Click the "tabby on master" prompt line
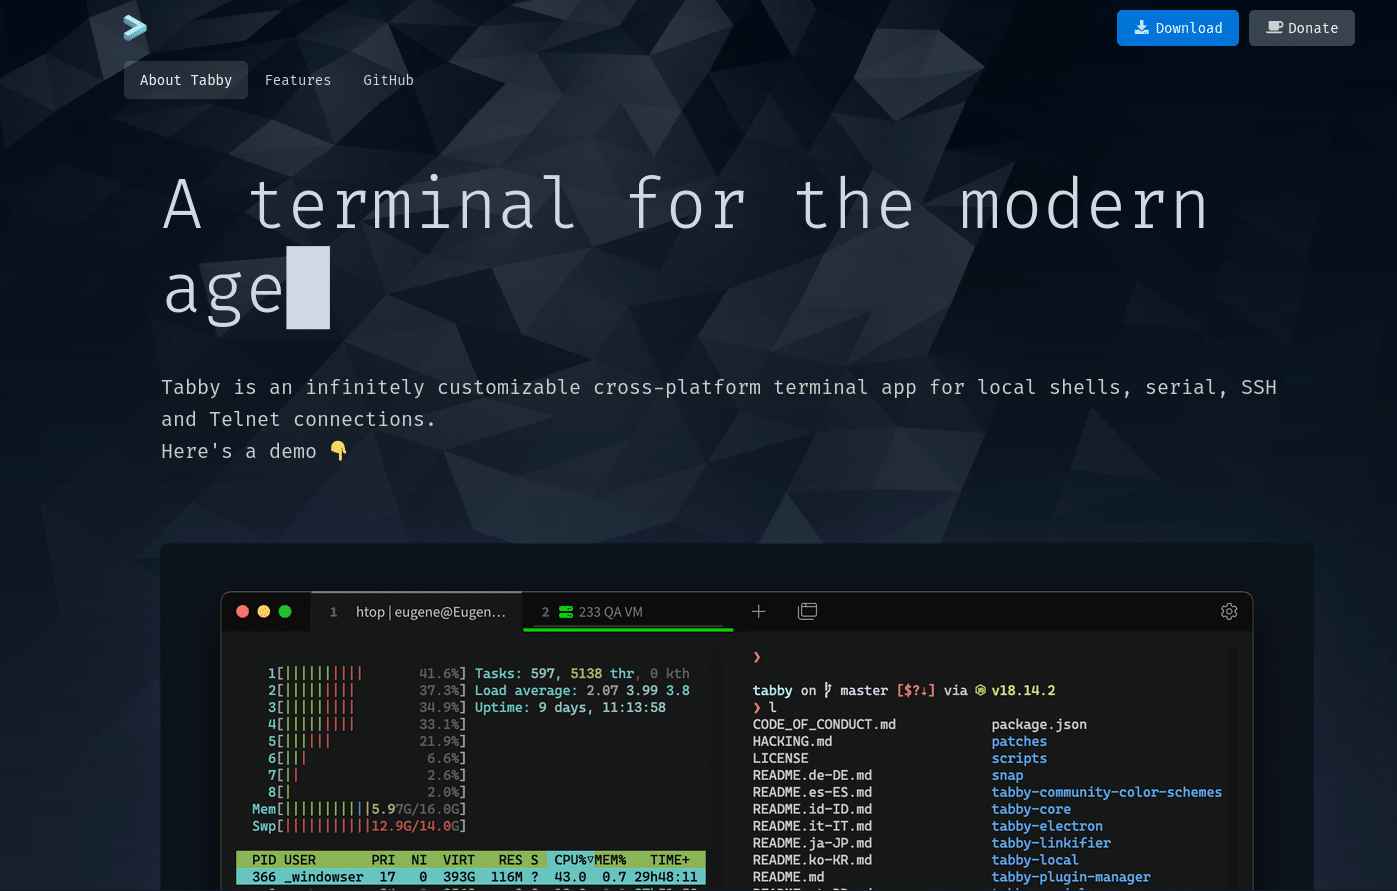This screenshot has width=1397, height=891. [904, 690]
